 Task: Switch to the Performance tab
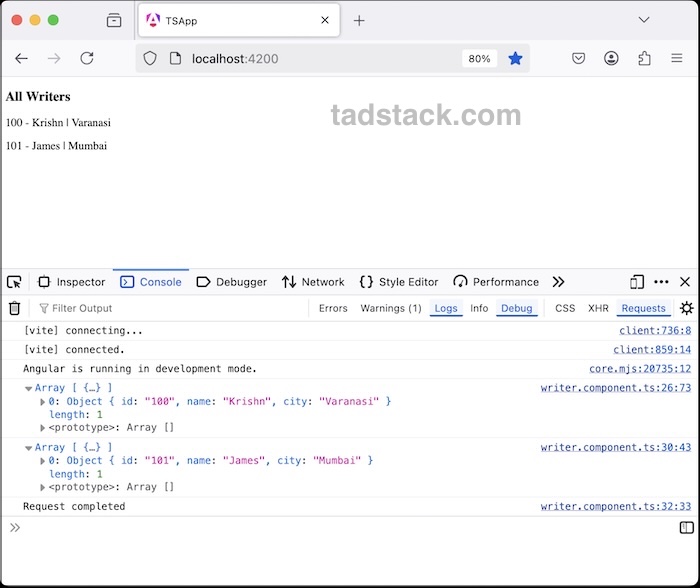point(496,282)
